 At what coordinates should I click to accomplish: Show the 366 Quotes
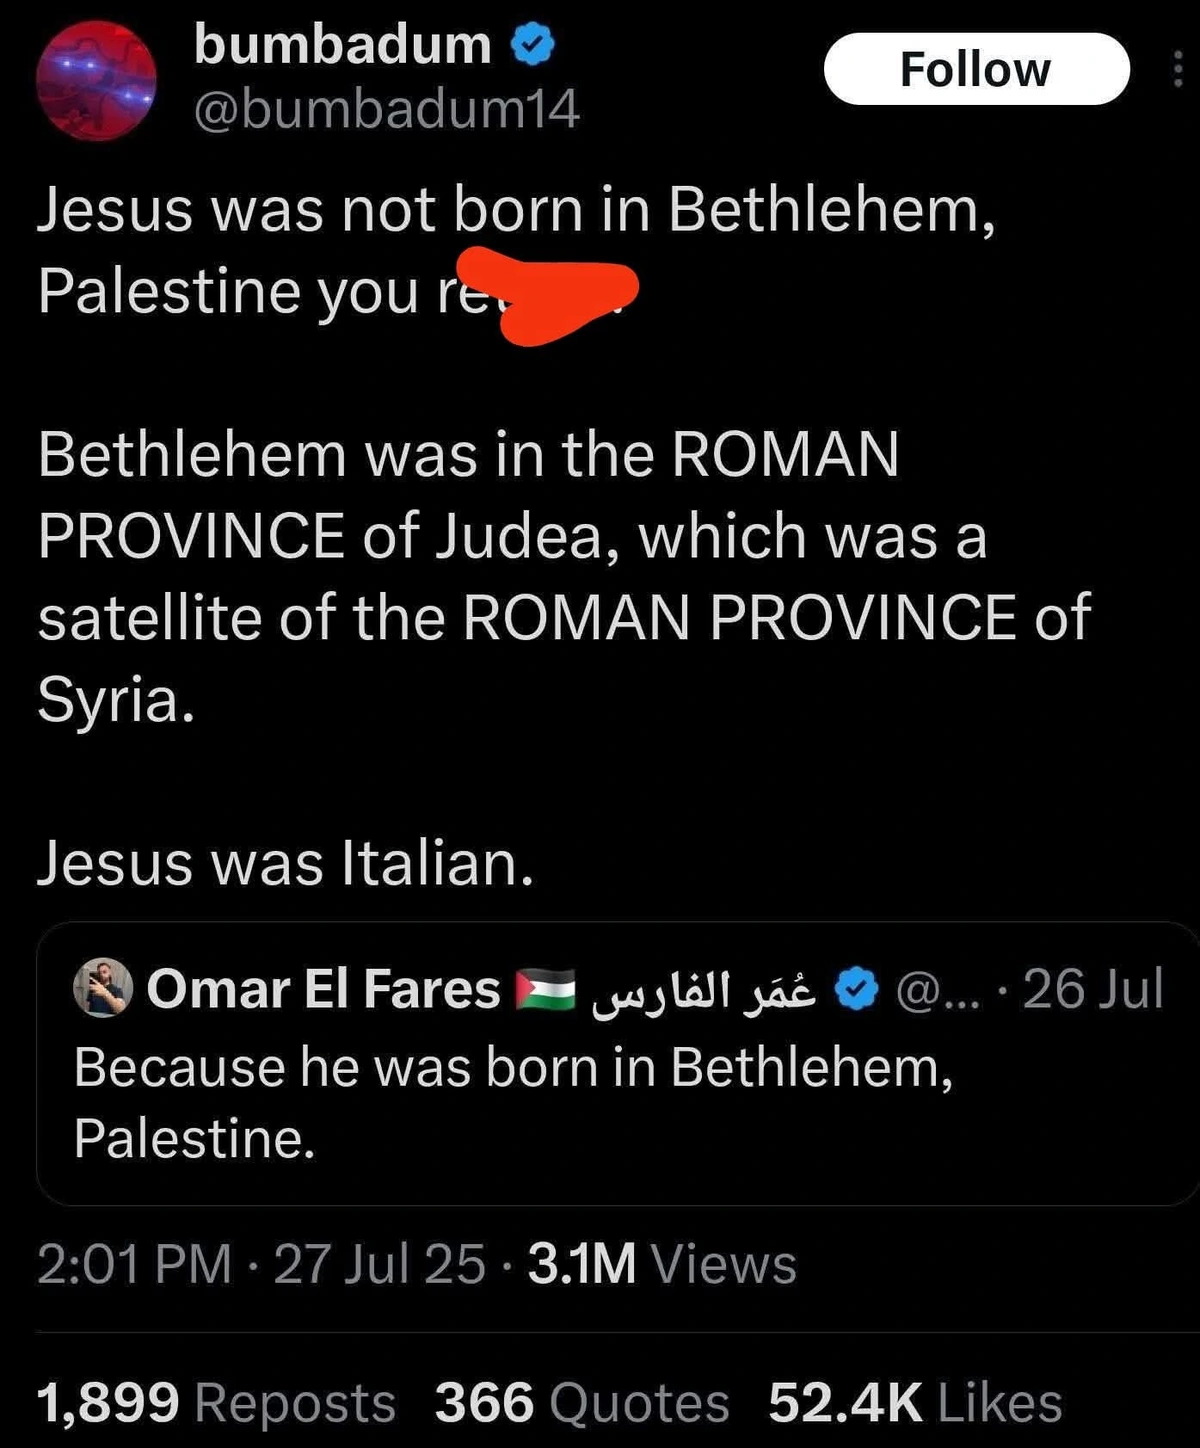click(580, 1398)
